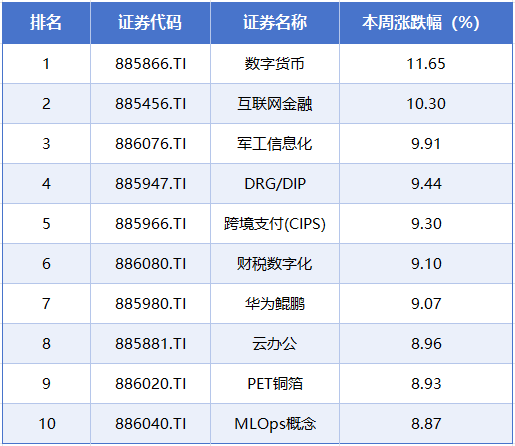
Task: Select the 财税数字化 cell
Action: pyautogui.click(x=275, y=264)
